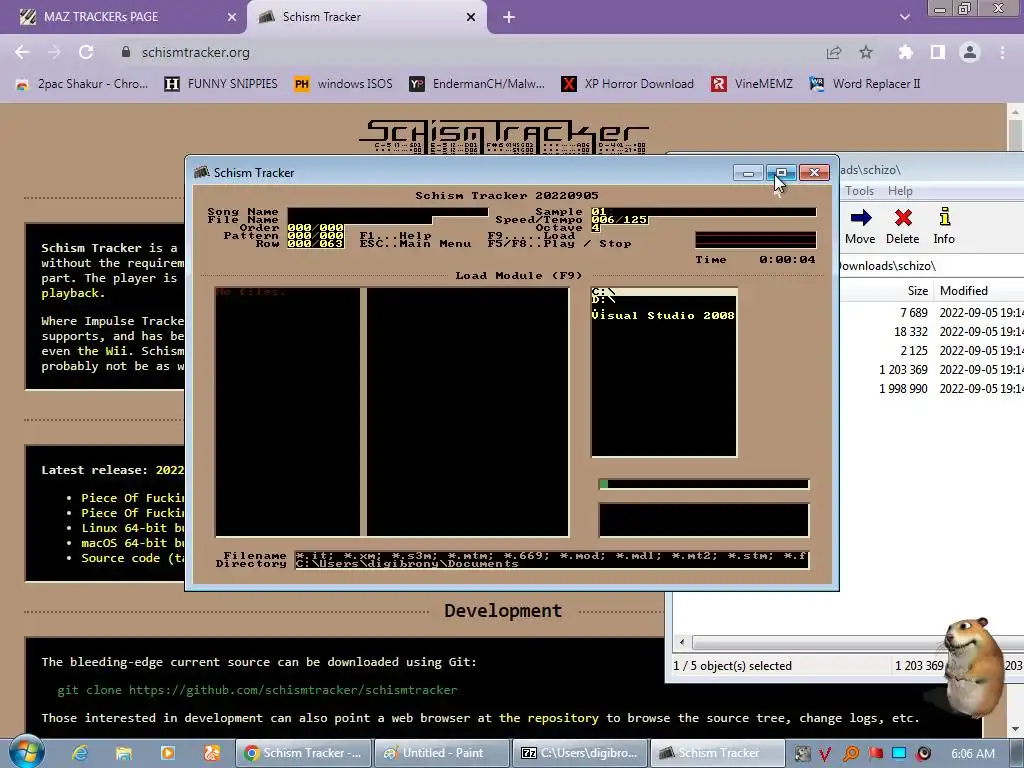The width and height of the screenshot is (1024, 768).
Task: Open the 2pac Shakur bookmark
Action: [x=82, y=84]
